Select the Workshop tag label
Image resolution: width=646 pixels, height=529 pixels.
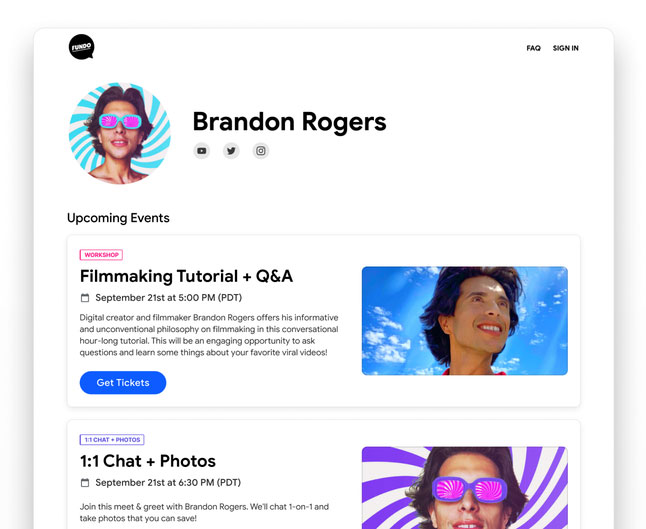click(101, 255)
